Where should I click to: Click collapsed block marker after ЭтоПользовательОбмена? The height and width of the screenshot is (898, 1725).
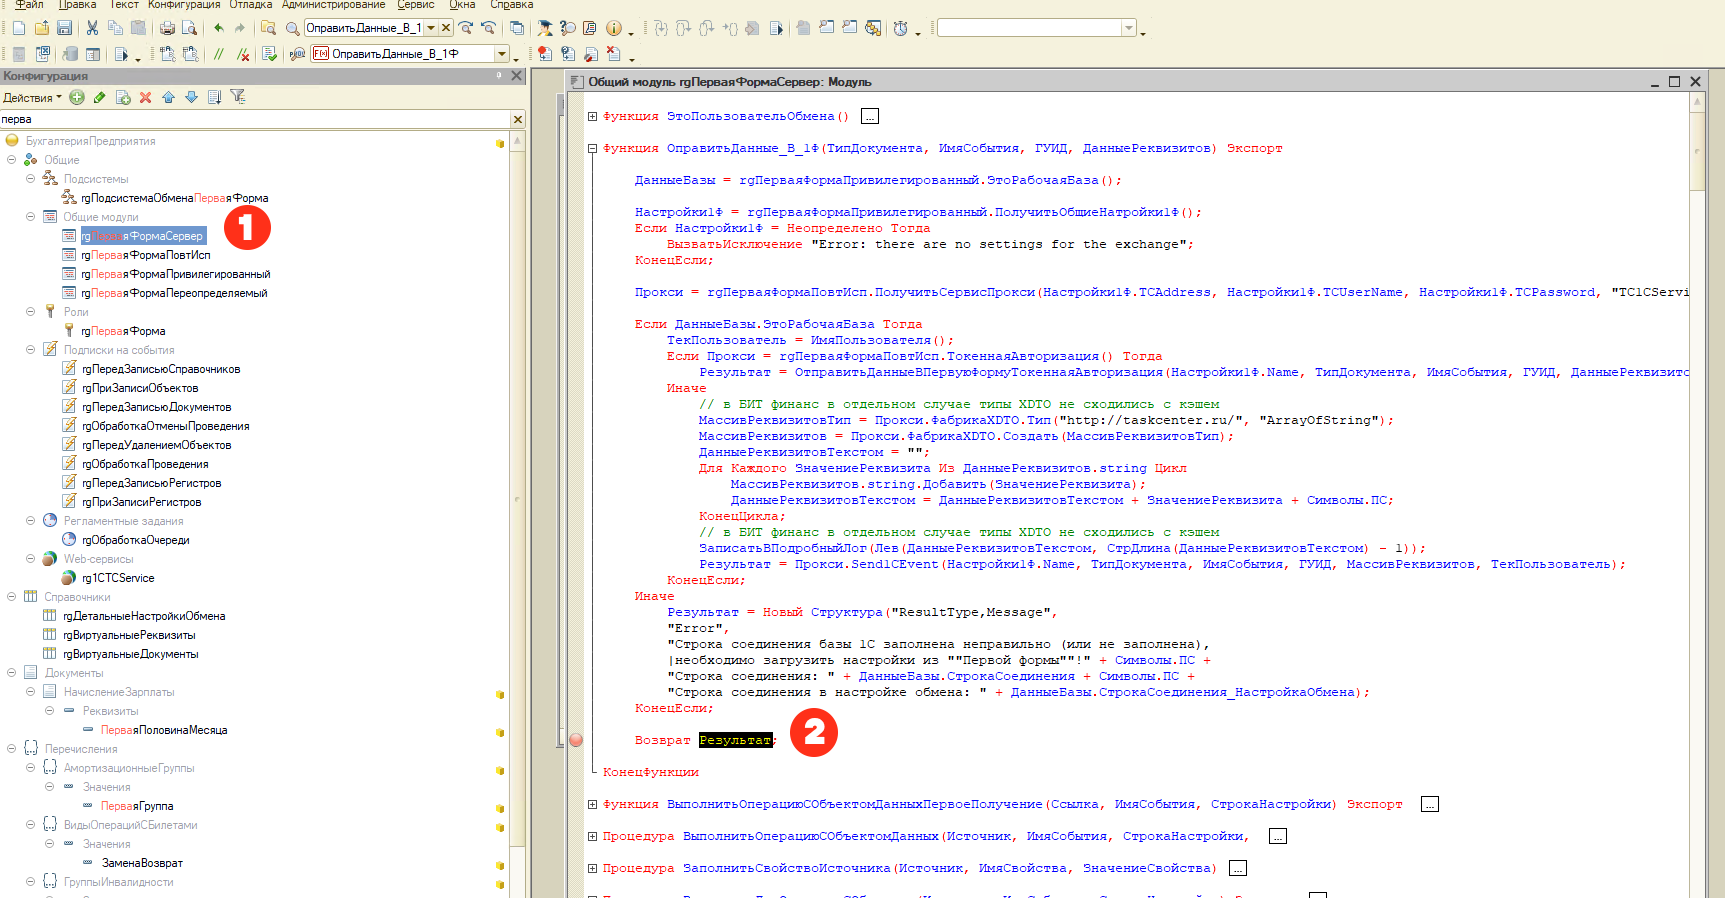(x=870, y=116)
